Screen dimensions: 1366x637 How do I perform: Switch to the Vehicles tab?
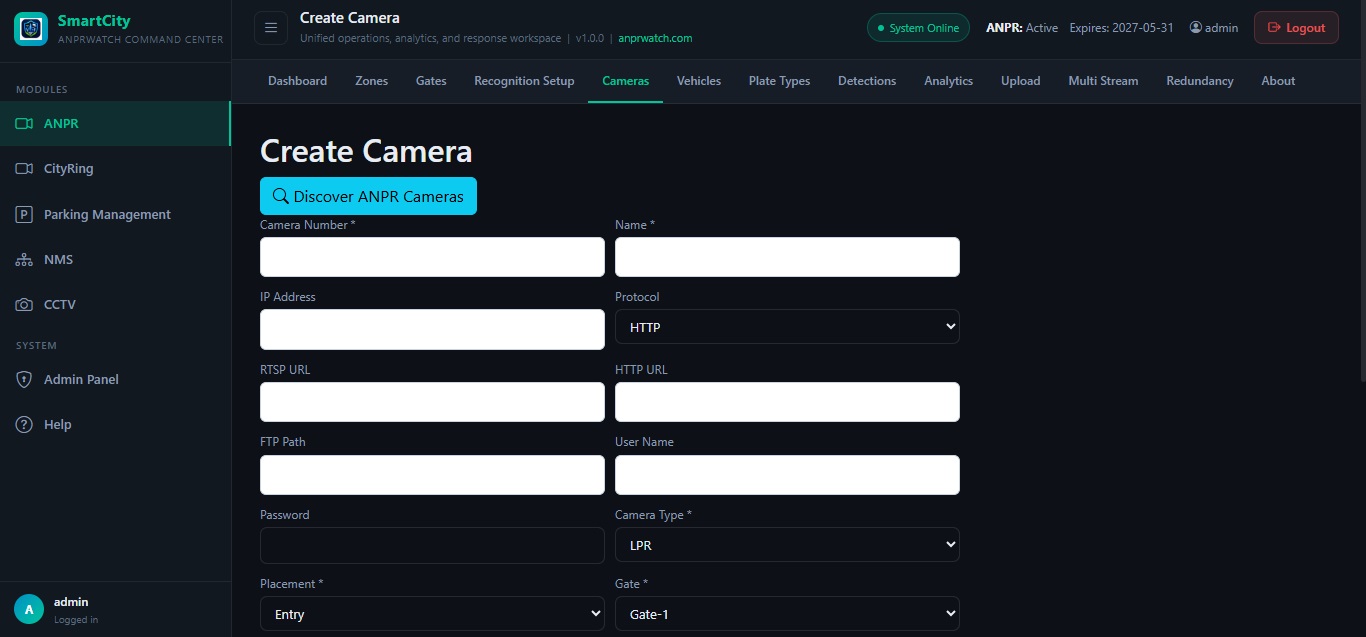click(698, 81)
